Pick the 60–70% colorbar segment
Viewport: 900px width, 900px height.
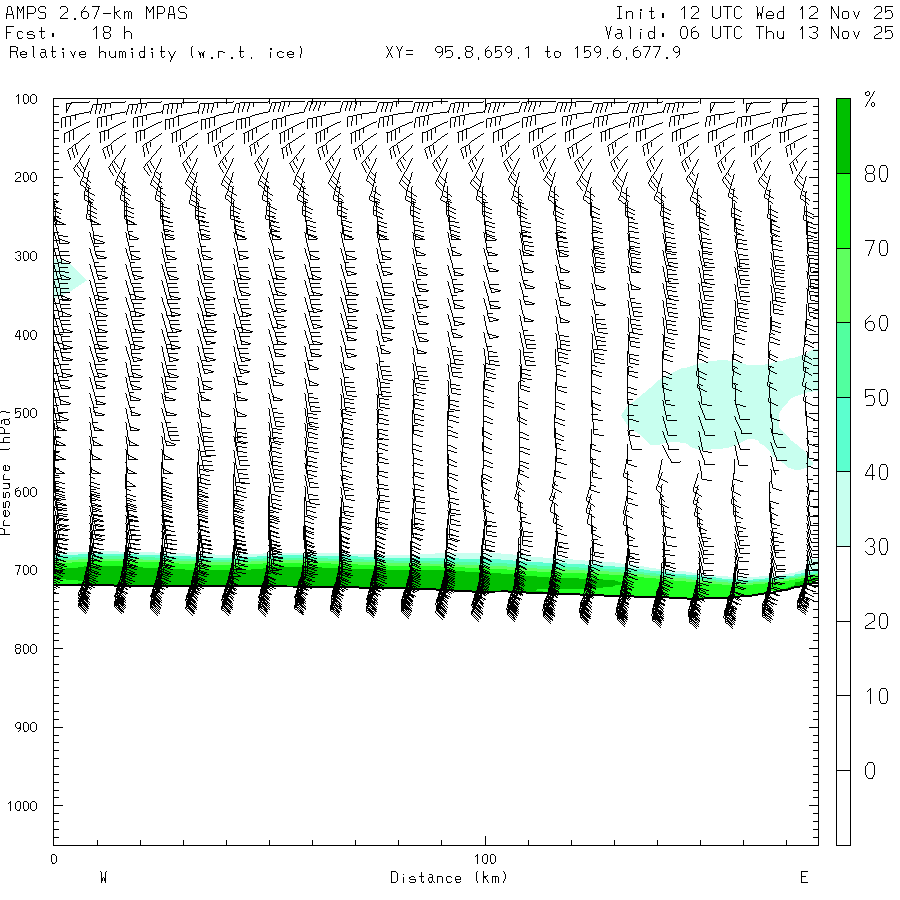click(843, 285)
